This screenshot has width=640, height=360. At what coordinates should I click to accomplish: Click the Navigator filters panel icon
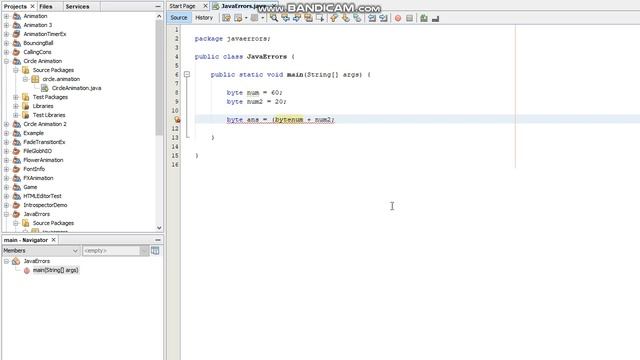[x=155, y=250]
